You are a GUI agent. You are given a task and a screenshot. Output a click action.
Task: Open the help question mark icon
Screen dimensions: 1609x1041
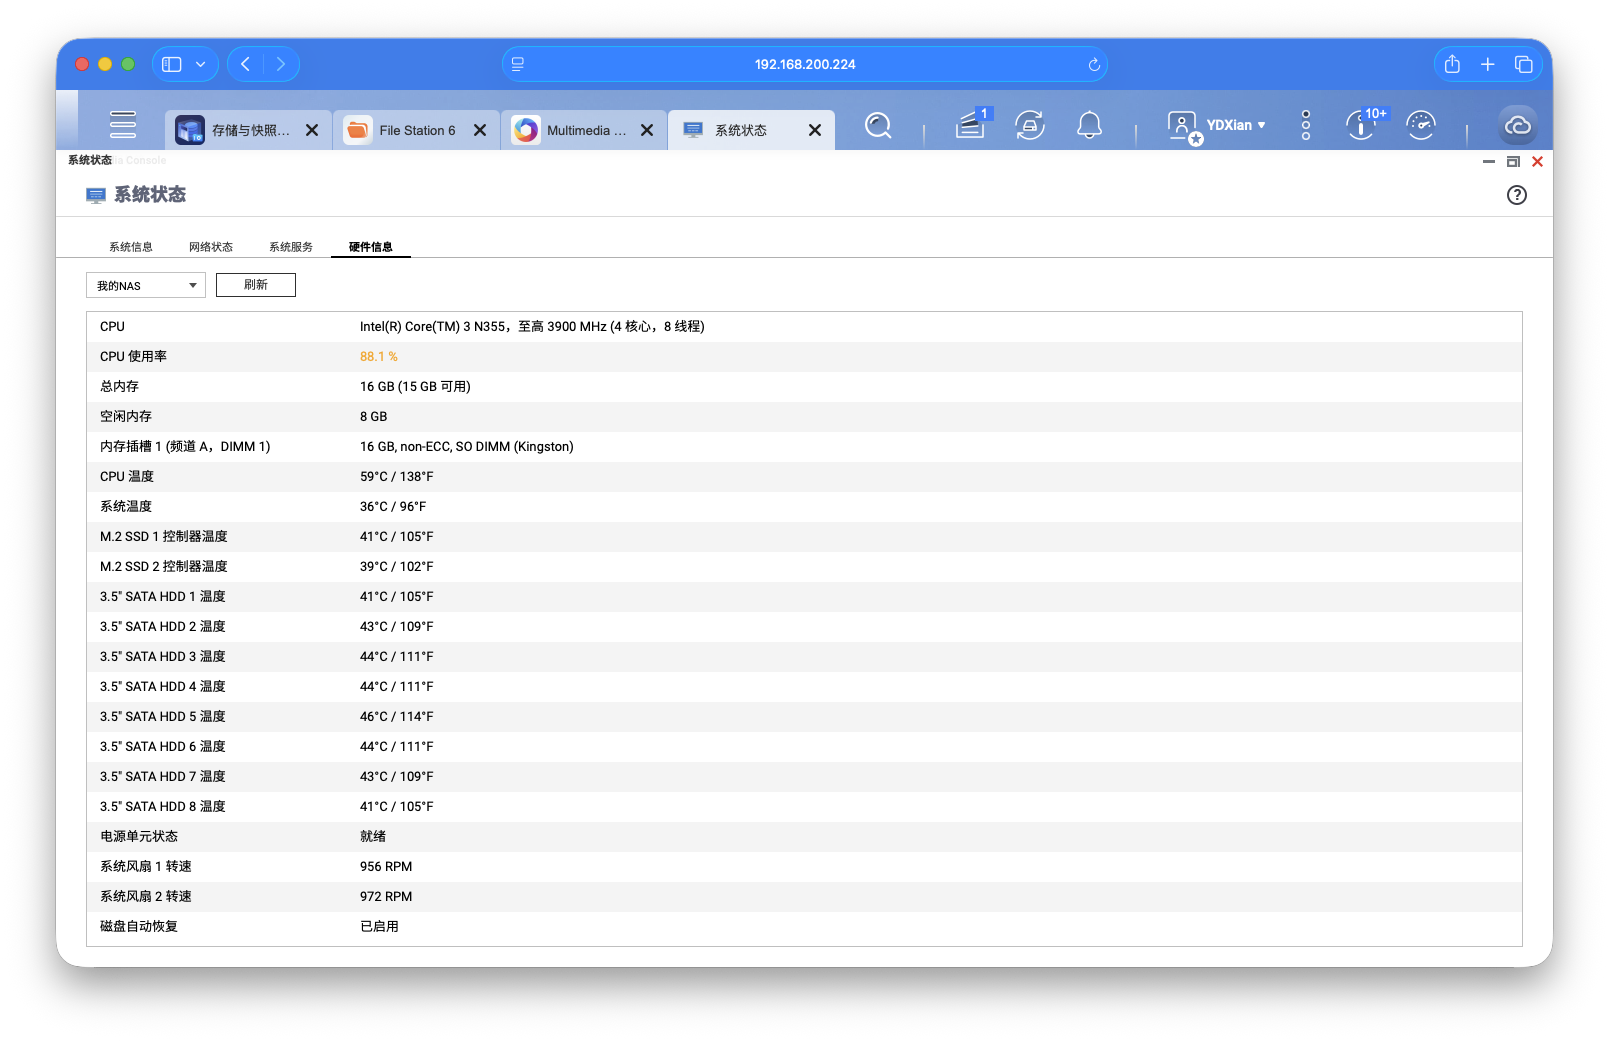(x=1516, y=195)
